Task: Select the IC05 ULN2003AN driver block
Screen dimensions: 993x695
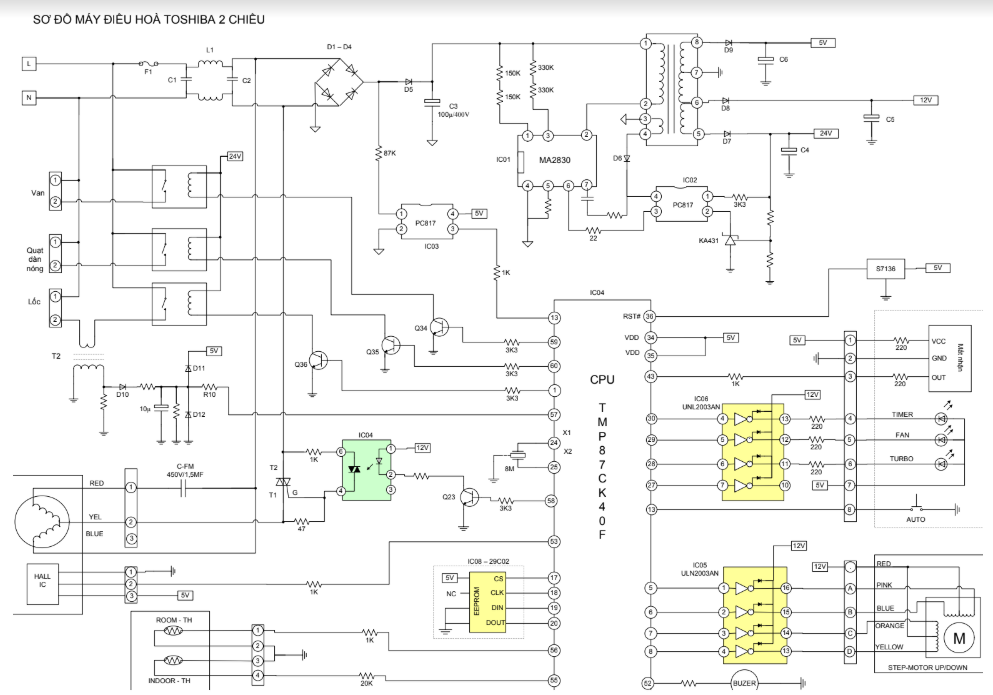Action: [x=755, y=616]
